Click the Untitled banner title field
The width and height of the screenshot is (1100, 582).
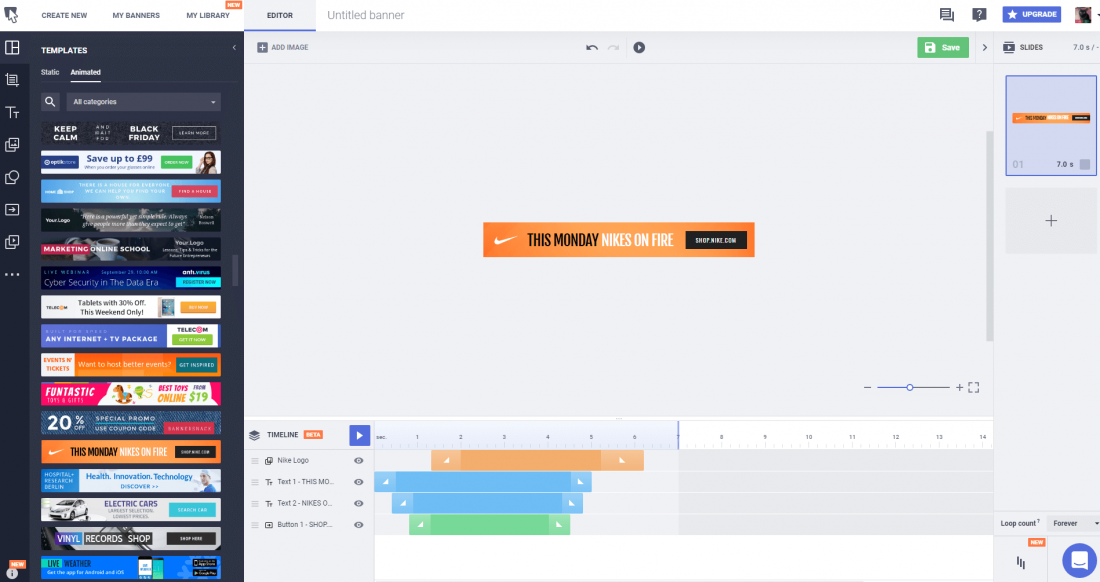coord(365,15)
